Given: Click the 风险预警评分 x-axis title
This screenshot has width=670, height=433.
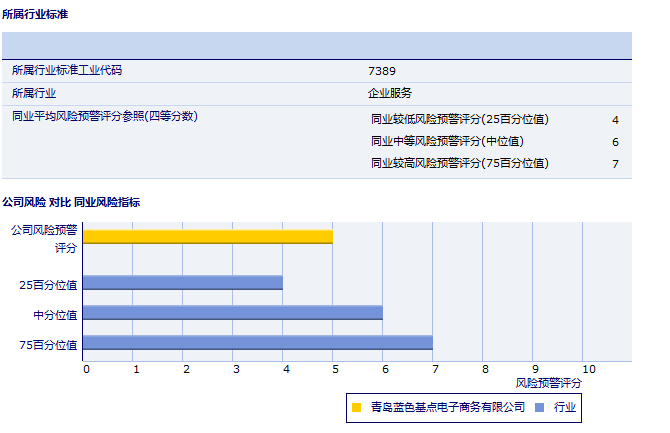Looking at the screenshot, I should pos(548,383).
